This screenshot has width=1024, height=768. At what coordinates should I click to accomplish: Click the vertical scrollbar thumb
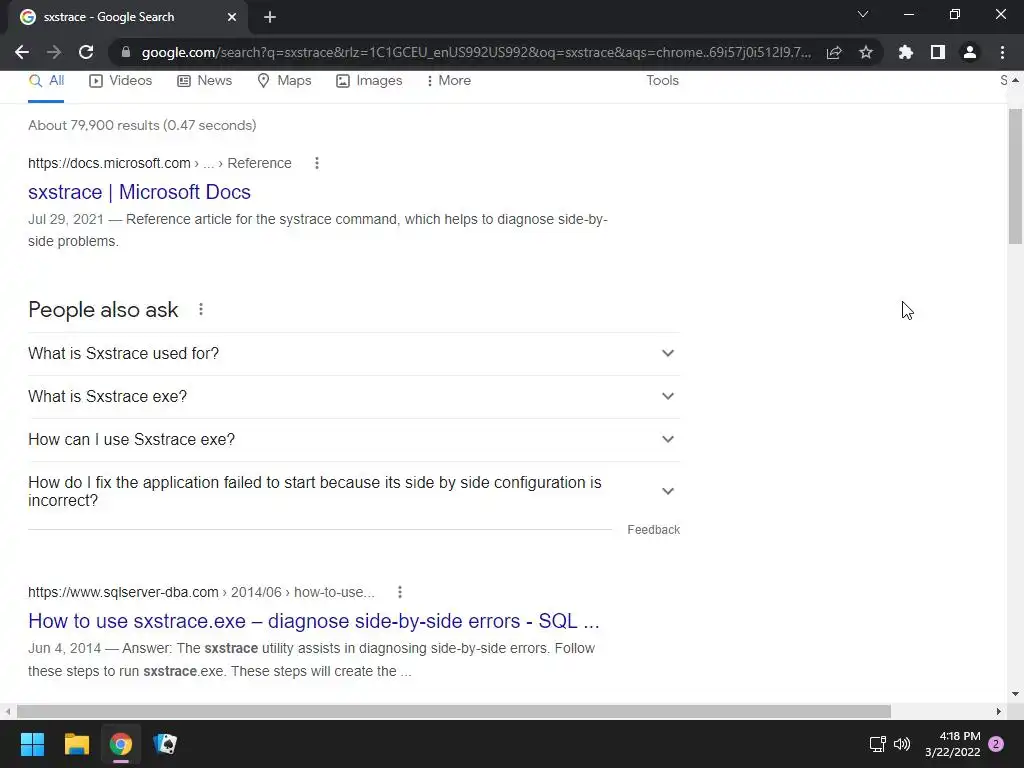(x=1015, y=176)
